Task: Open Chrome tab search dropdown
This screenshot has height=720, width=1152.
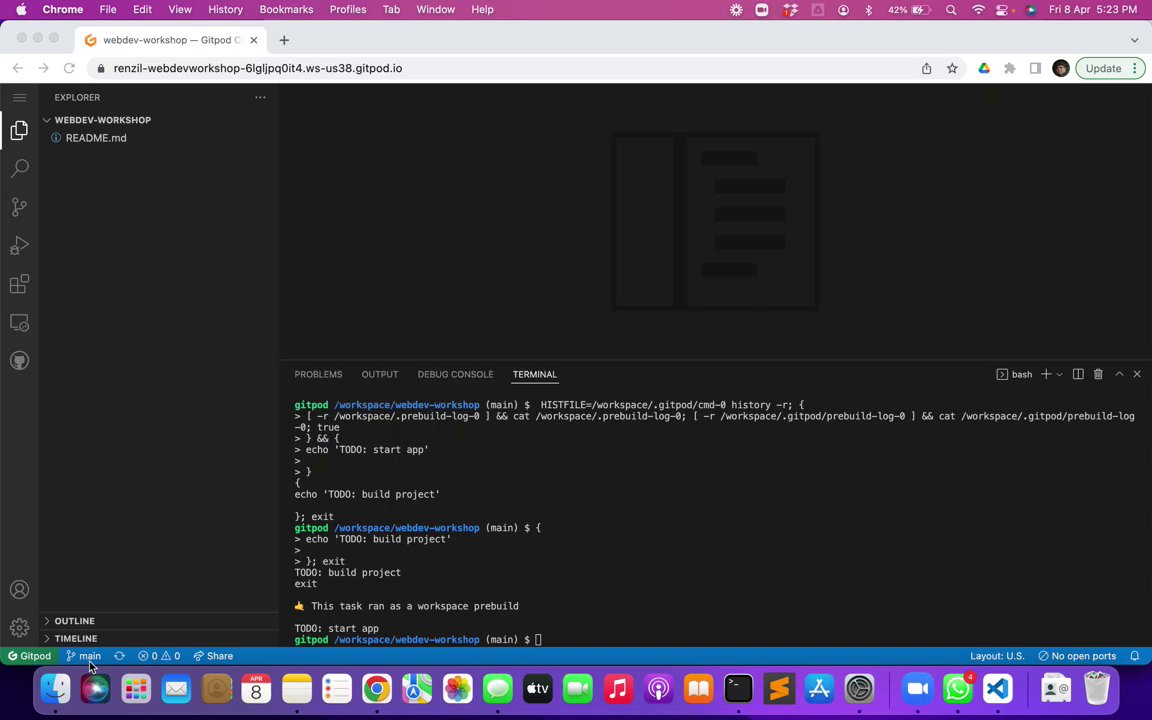Action: [x=1134, y=40]
